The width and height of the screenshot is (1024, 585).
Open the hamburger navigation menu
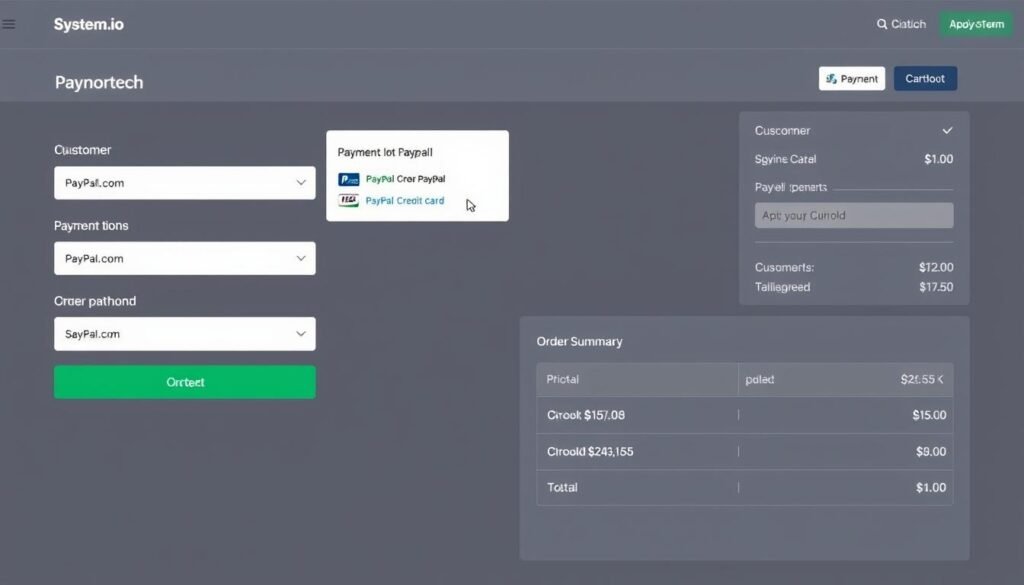(x=9, y=24)
